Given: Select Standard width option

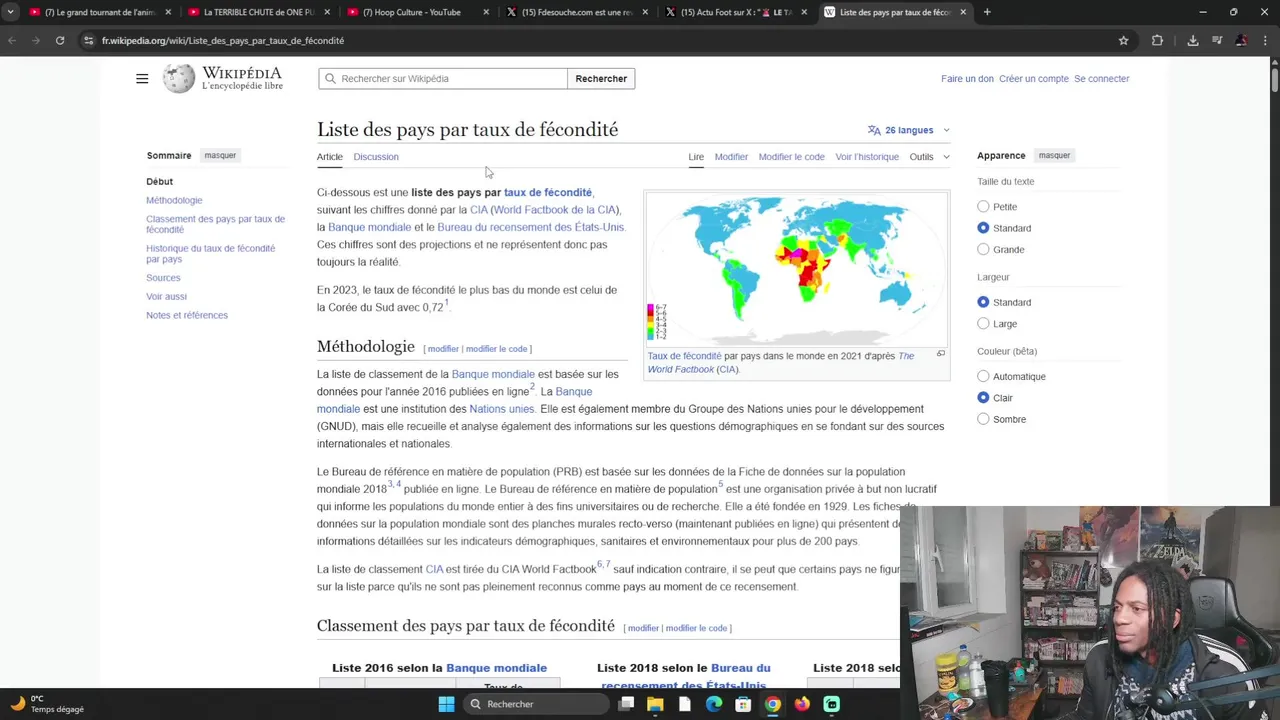Looking at the screenshot, I should click(x=983, y=302).
